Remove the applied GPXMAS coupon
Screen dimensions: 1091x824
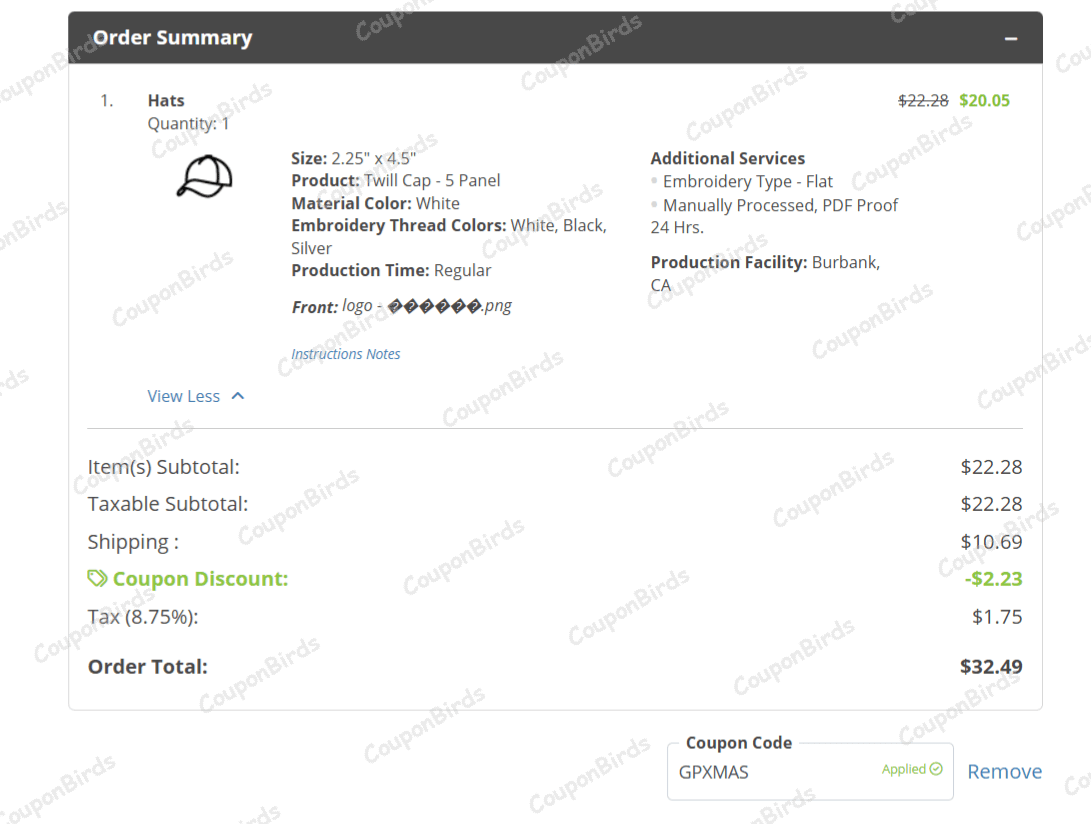1004,771
